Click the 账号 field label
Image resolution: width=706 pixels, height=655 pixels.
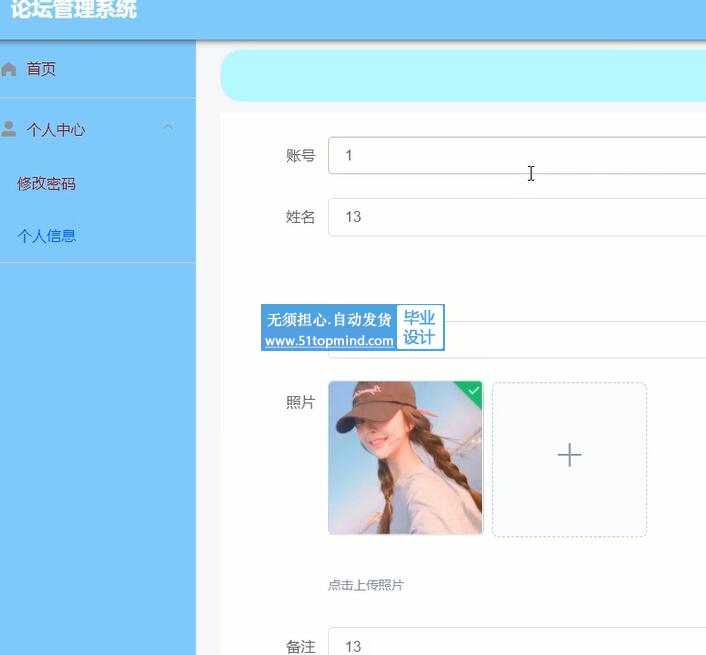(x=300, y=156)
